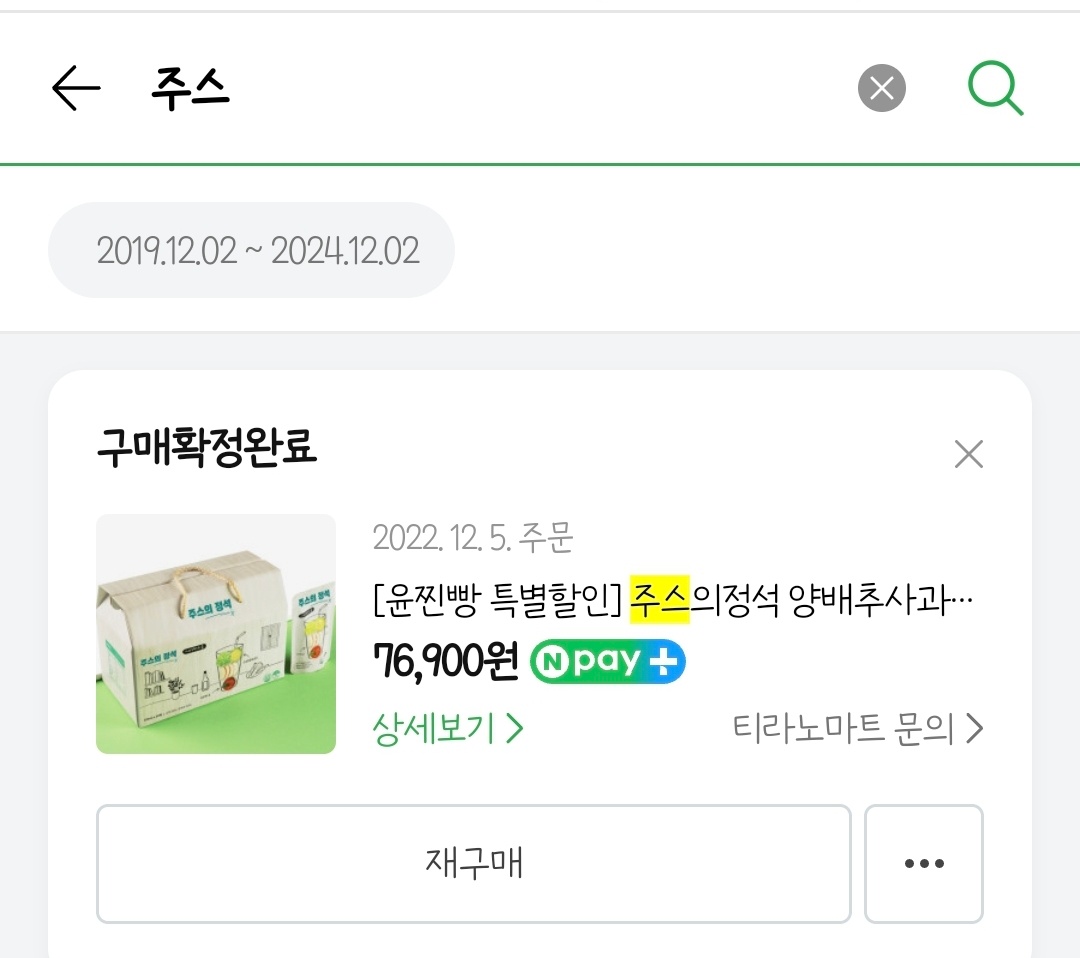Open the juice box product thumbnail
This screenshot has width=1080, height=958.
(x=216, y=634)
